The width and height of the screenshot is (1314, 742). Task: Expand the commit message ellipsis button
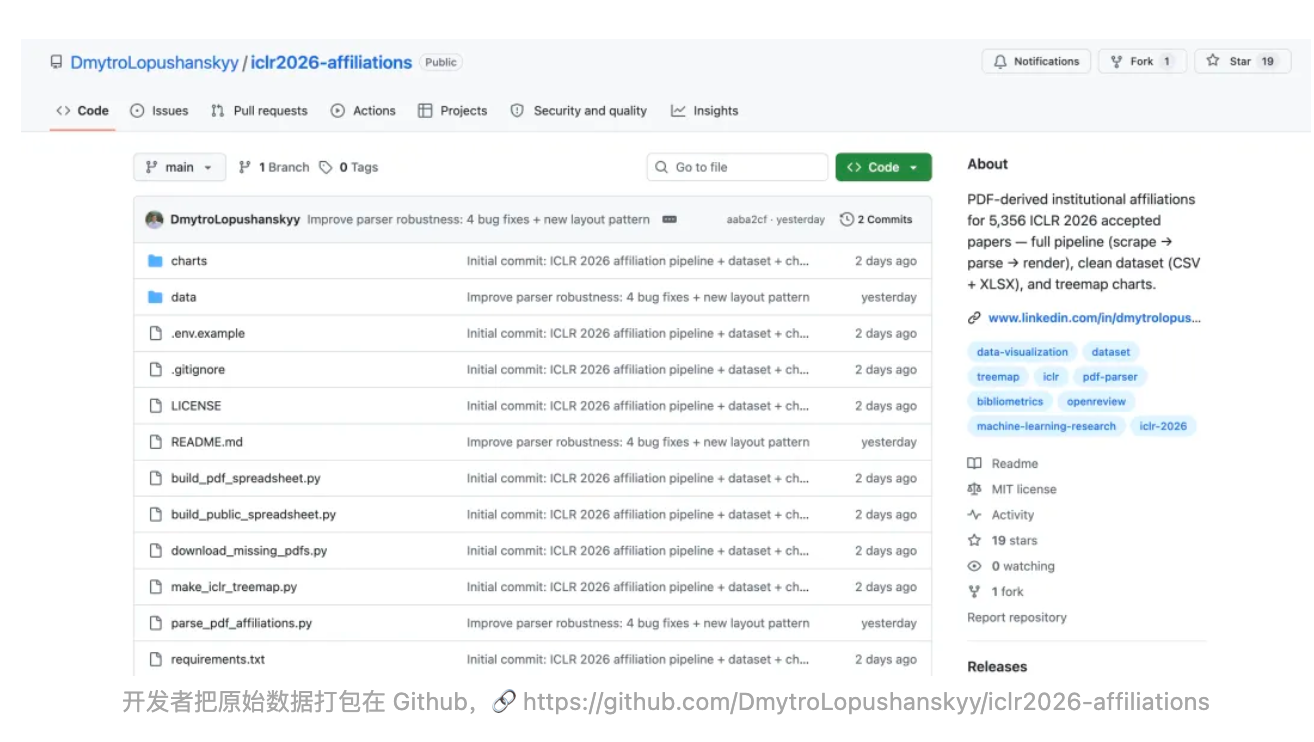click(x=670, y=220)
